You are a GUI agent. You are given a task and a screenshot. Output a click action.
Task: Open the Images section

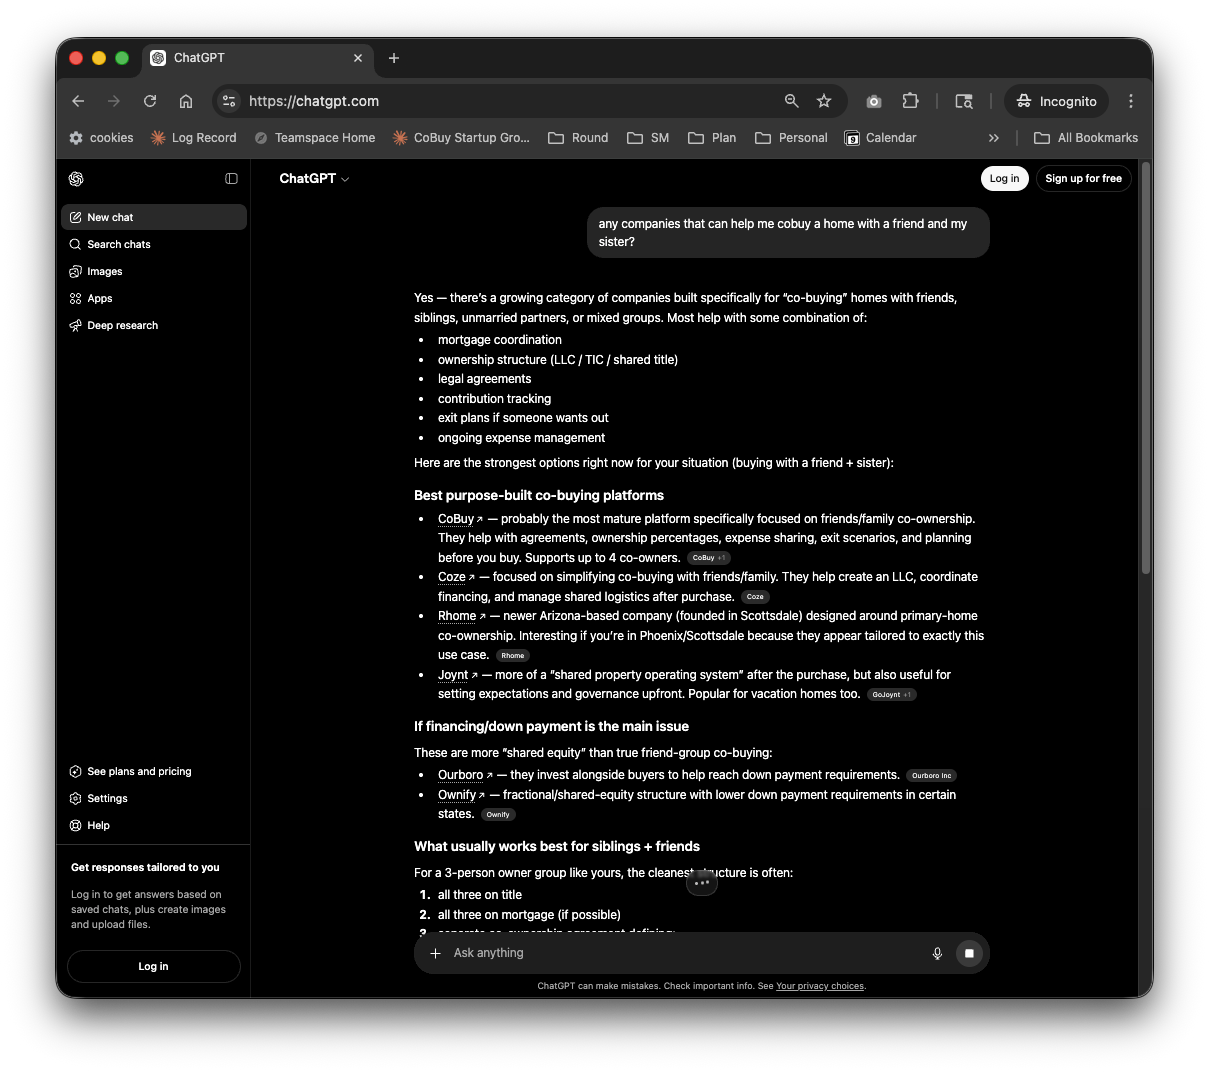[x=154, y=271]
